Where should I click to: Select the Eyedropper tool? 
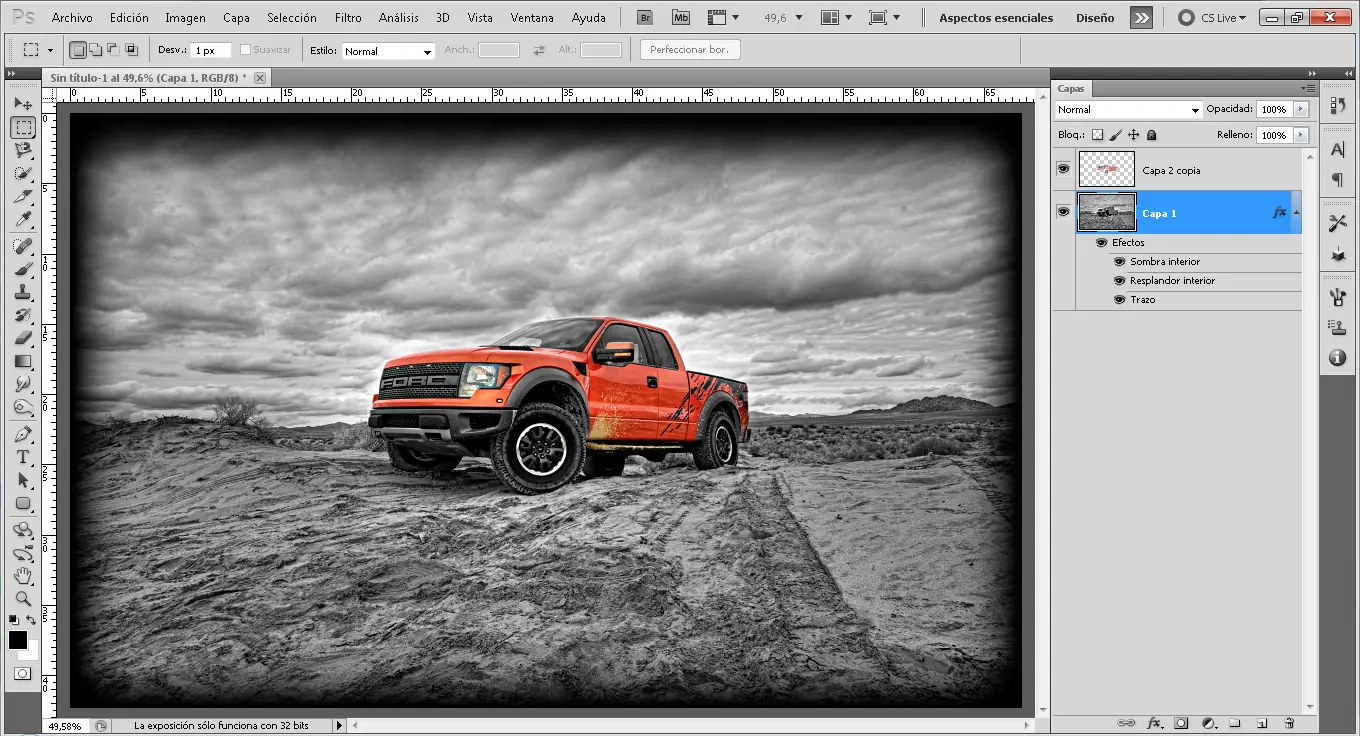pyautogui.click(x=23, y=219)
